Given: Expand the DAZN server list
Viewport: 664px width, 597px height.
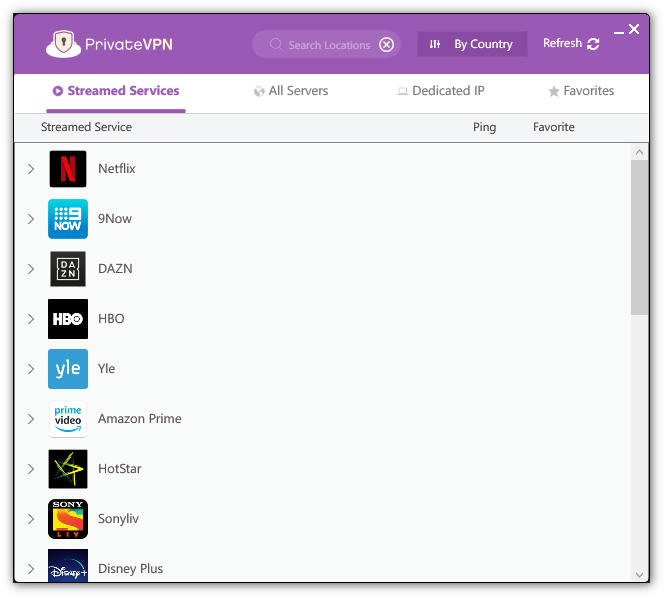Looking at the screenshot, I should pyautogui.click(x=31, y=269).
